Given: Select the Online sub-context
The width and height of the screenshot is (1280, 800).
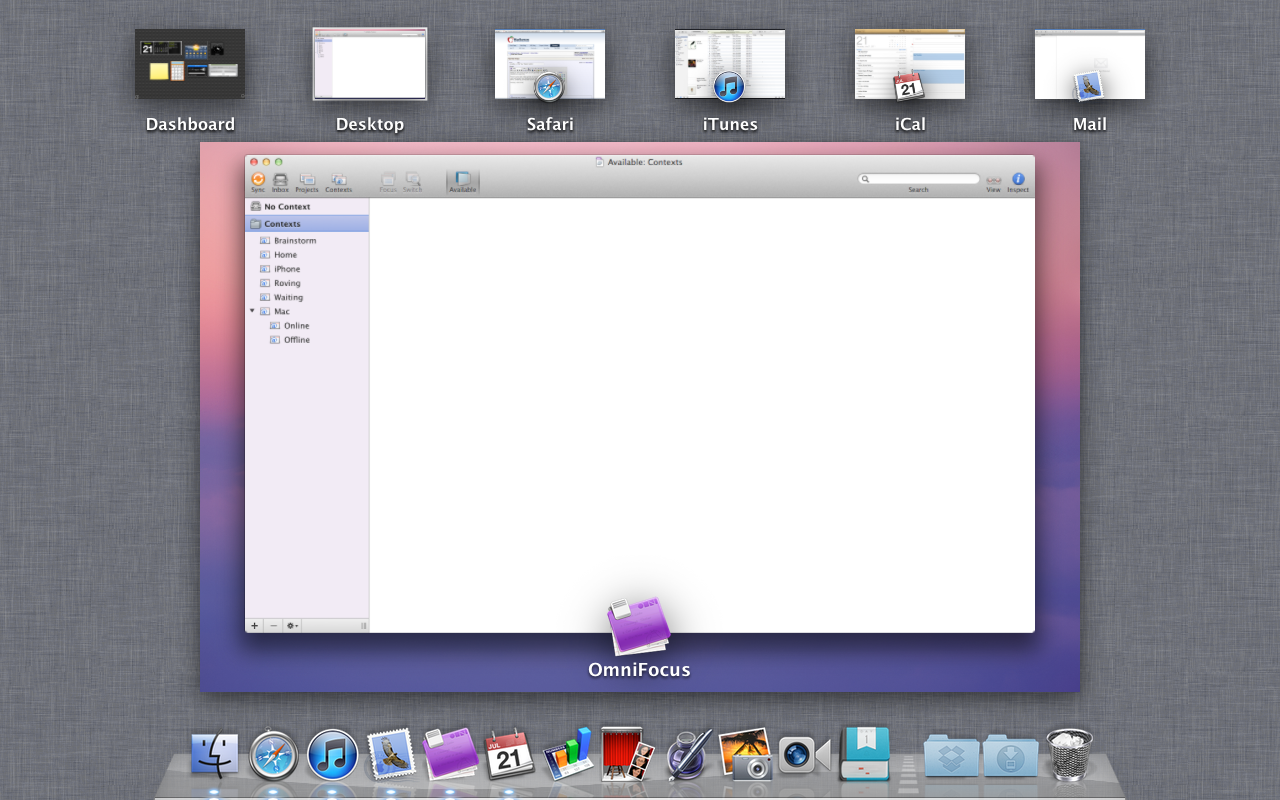Looking at the screenshot, I should 307,326.
